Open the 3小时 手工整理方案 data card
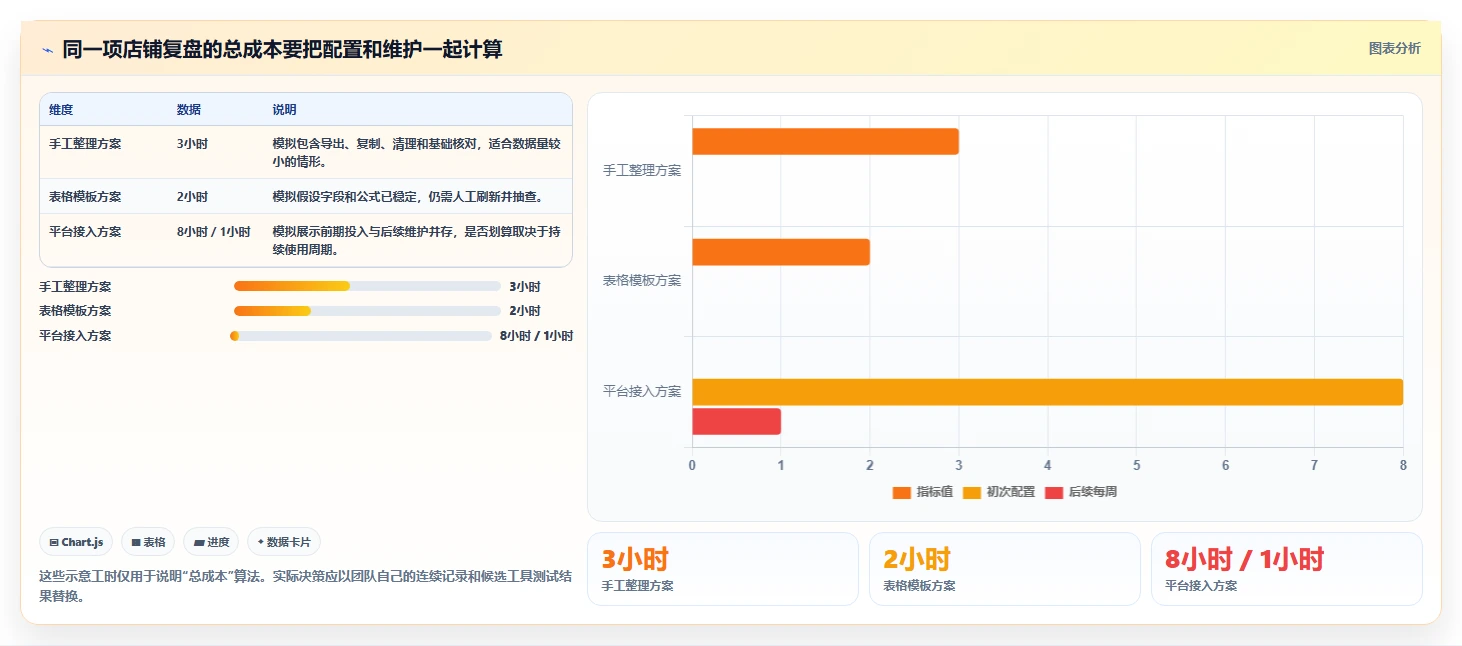The width and height of the screenshot is (1462, 646). [x=722, y=569]
